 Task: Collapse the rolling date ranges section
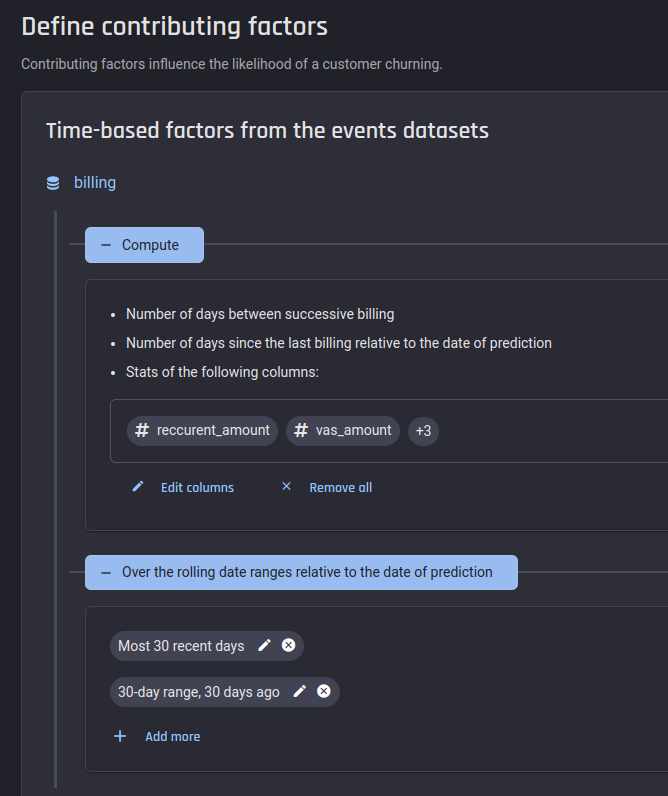point(301,572)
